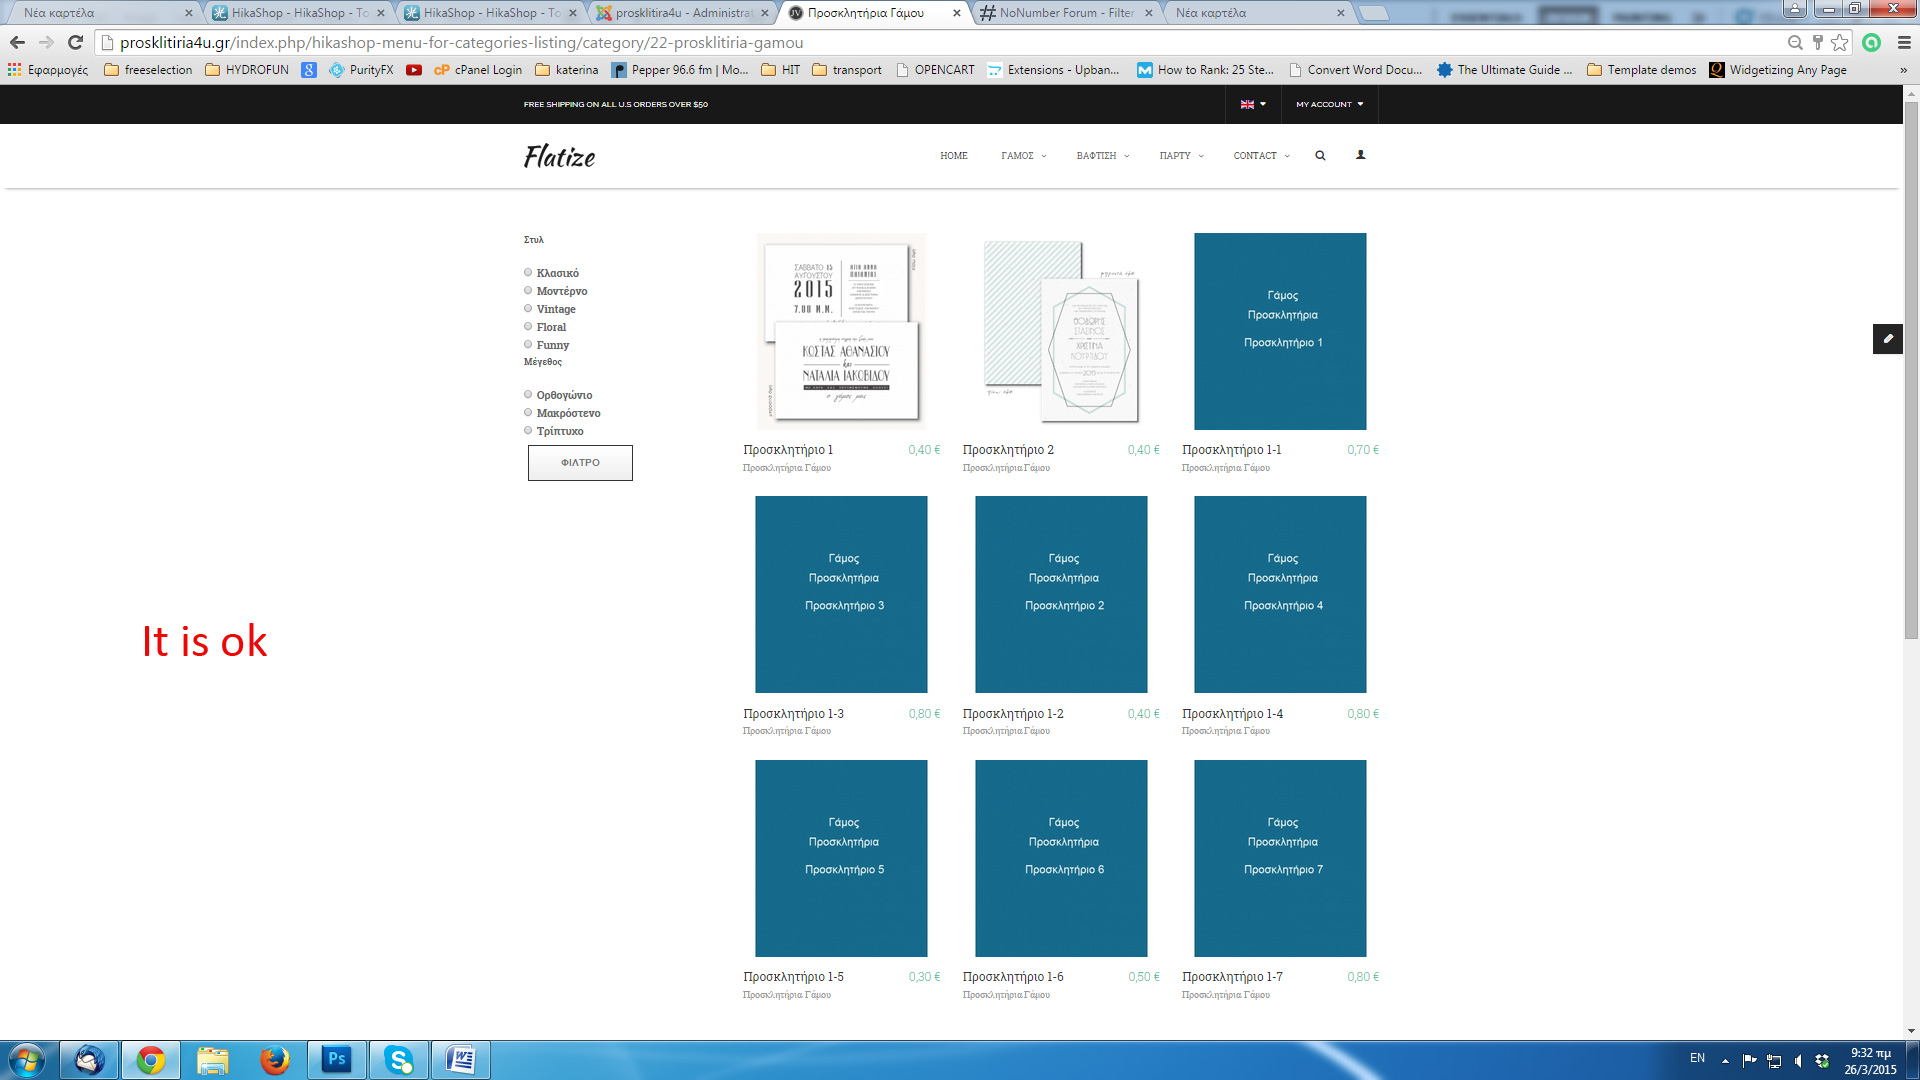
Task: Choose the Τρίπτυχο size radio button
Action: point(528,431)
